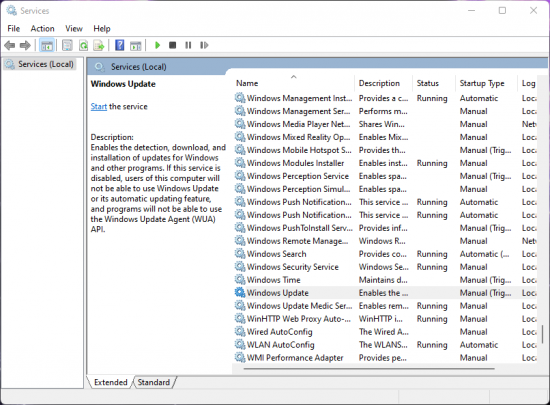Select Windows Media Player Net... row
This screenshot has height=405, width=550.
coord(384,124)
